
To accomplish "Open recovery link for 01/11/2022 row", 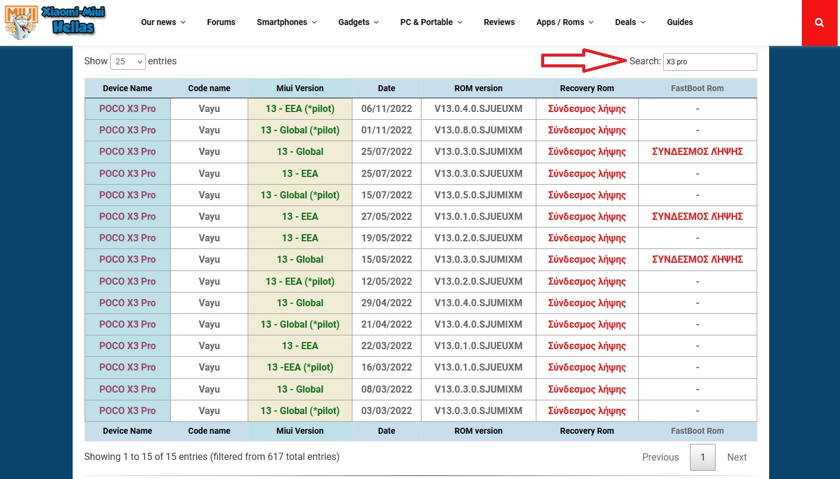I will coord(587,130).
